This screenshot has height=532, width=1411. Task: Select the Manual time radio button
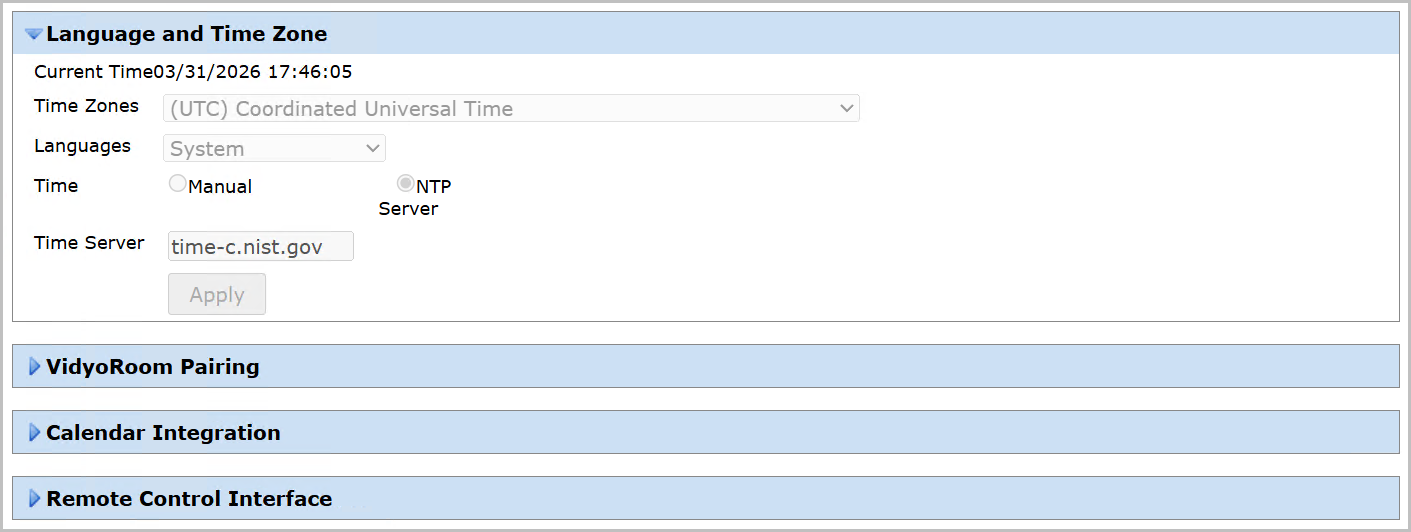pyautogui.click(x=177, y=184)
